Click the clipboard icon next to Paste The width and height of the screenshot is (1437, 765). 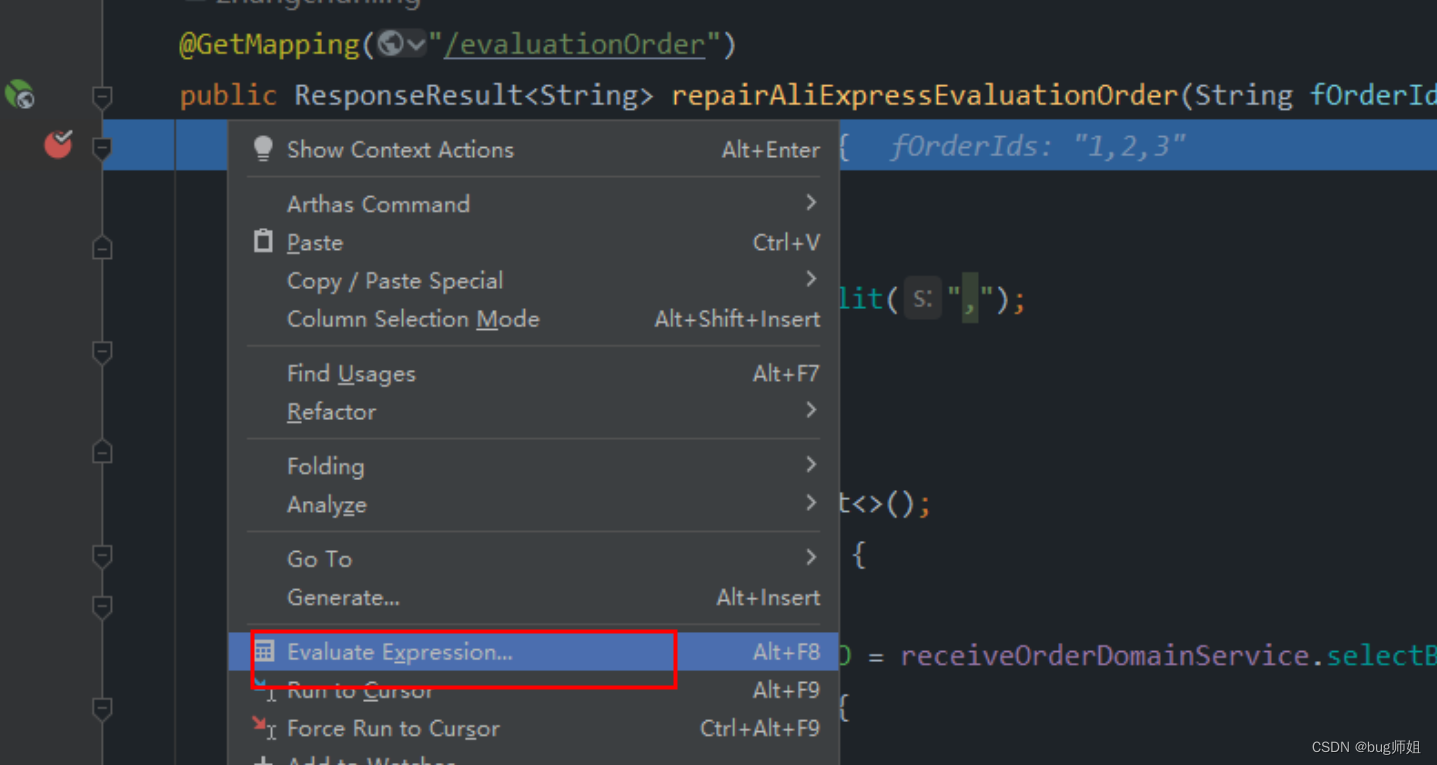pyautogui.click(x=264, y=241)
